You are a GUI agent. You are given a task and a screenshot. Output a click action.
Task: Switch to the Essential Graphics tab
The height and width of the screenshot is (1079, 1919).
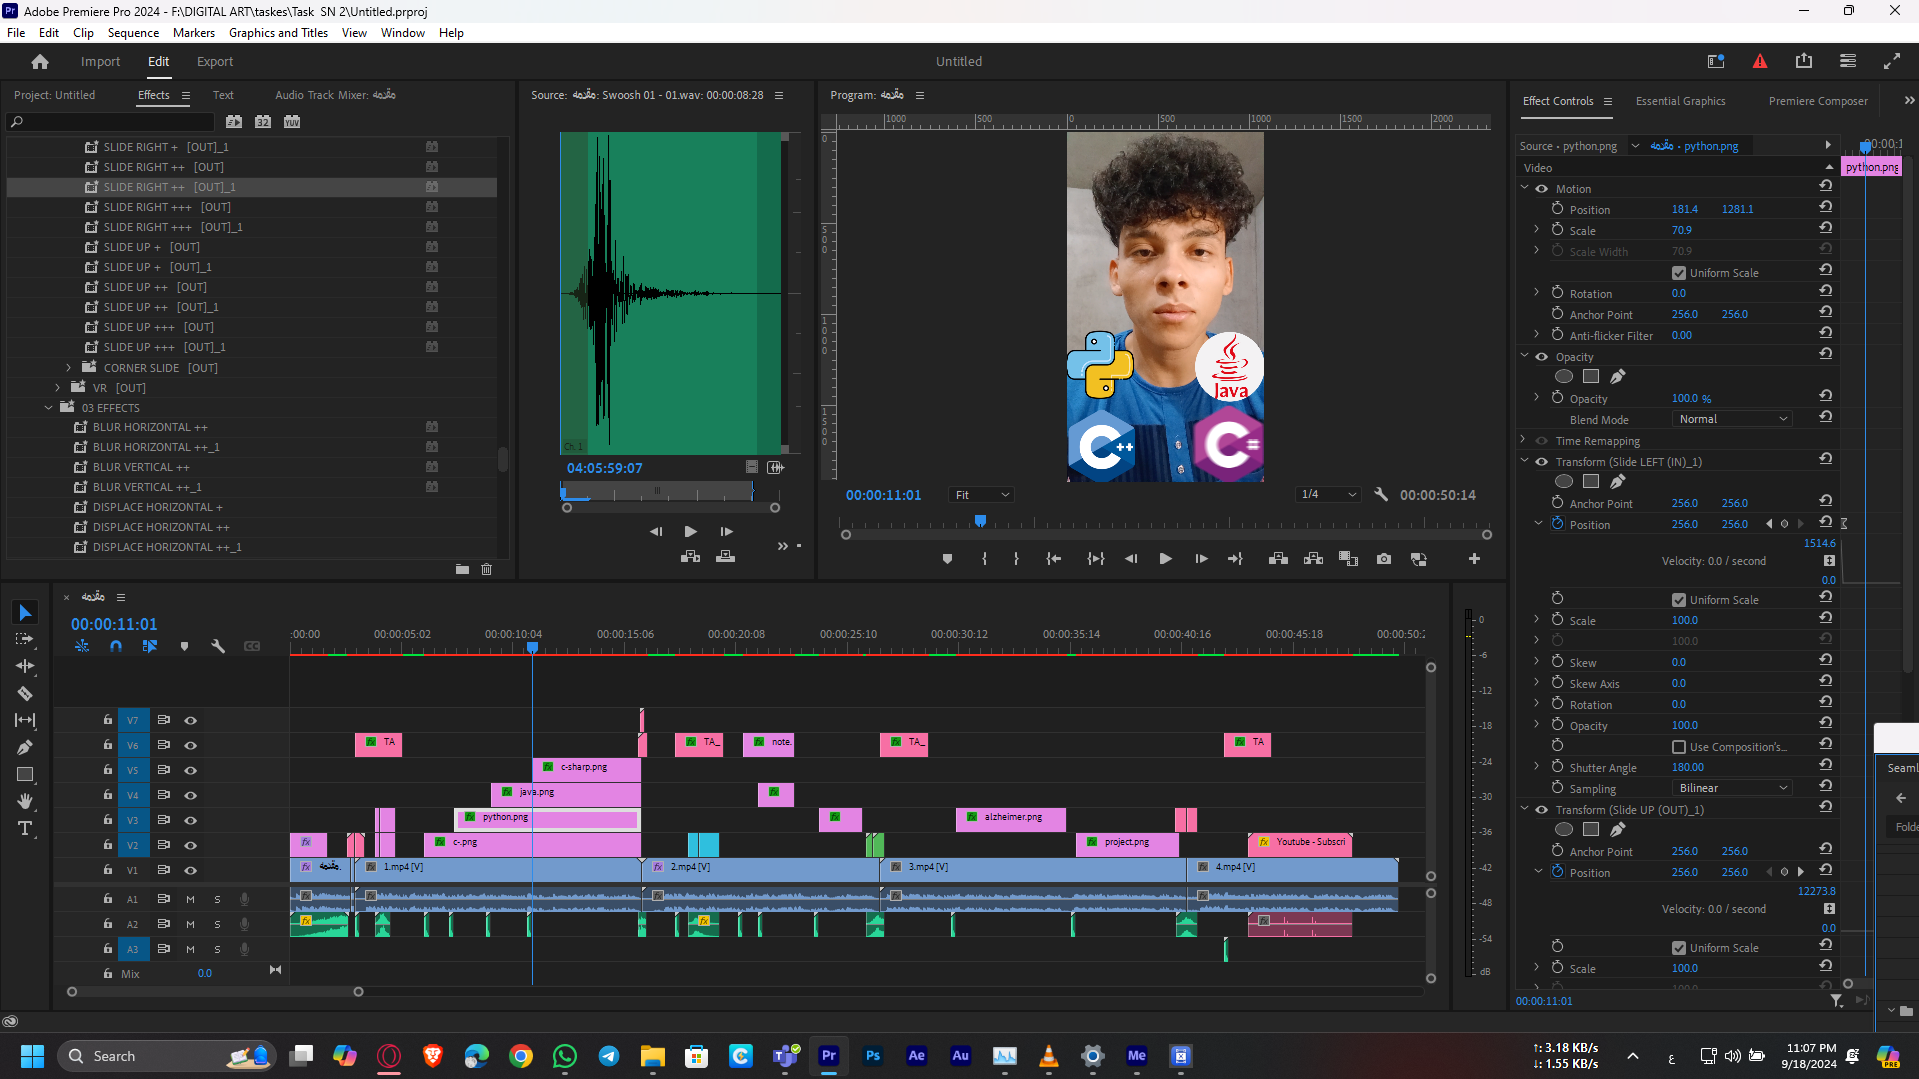point(1680,101)
